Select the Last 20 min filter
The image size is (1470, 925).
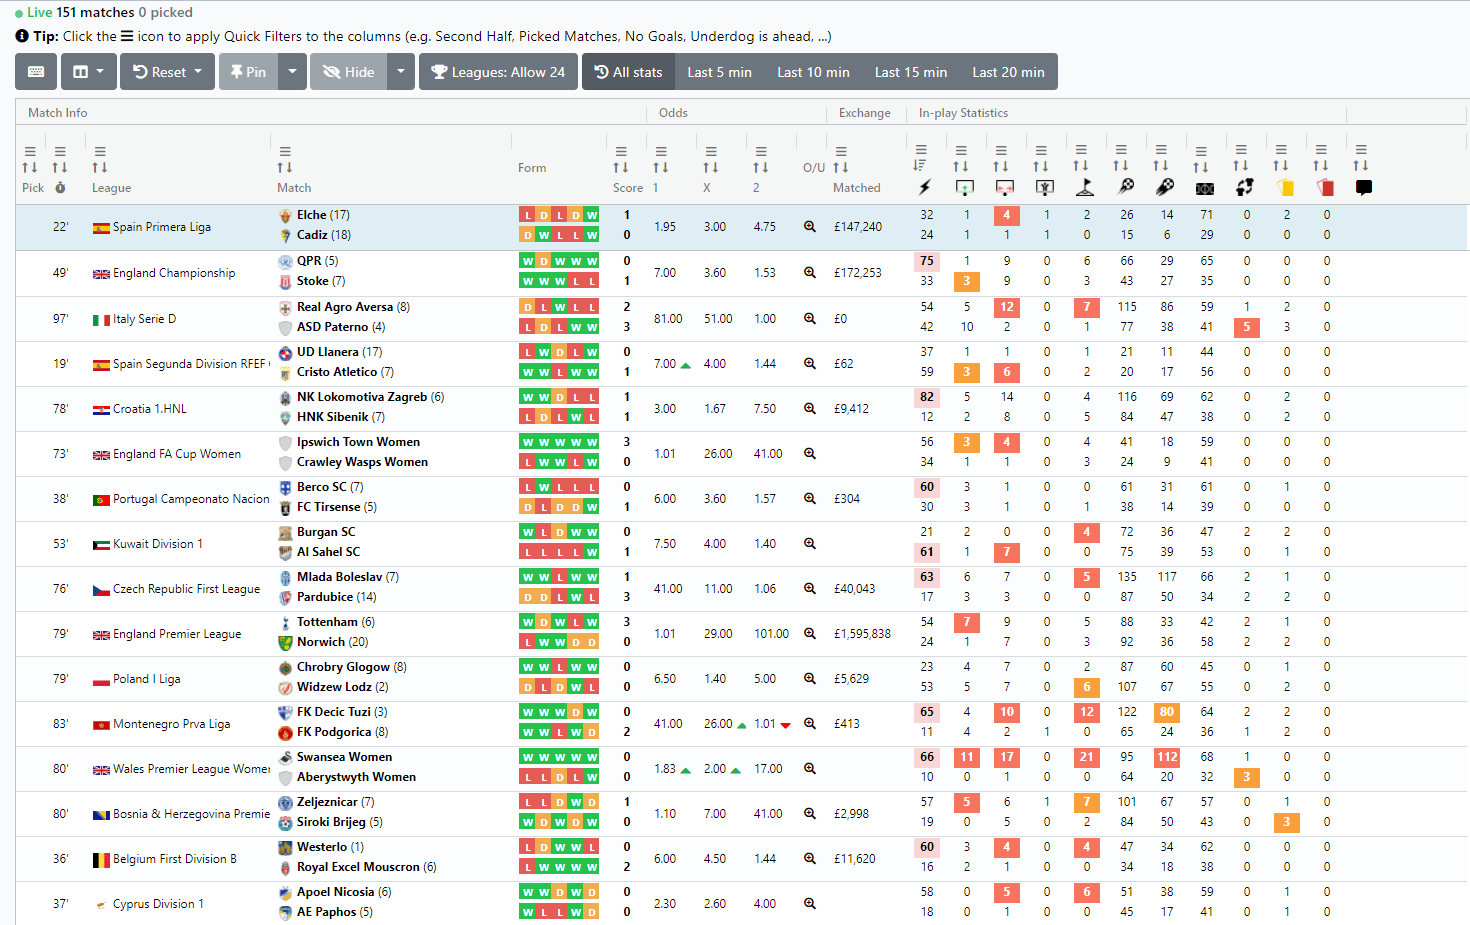[x=1007, y=71]
